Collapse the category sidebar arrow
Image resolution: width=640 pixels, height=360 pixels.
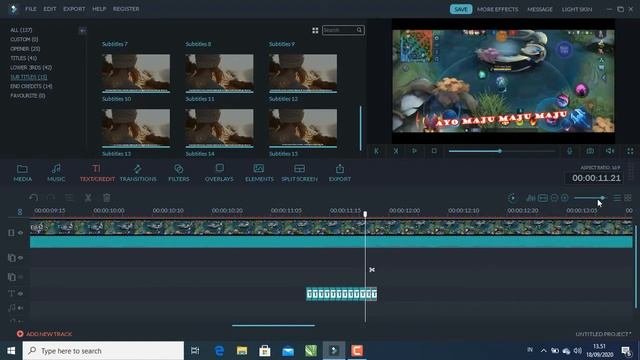tap(82, 31)
